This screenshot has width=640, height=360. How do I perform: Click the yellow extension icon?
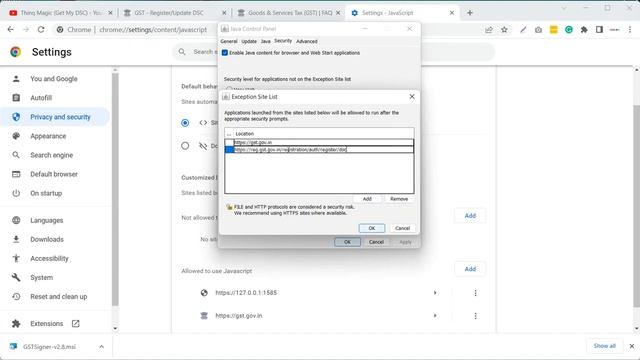[x=553, y=29]
